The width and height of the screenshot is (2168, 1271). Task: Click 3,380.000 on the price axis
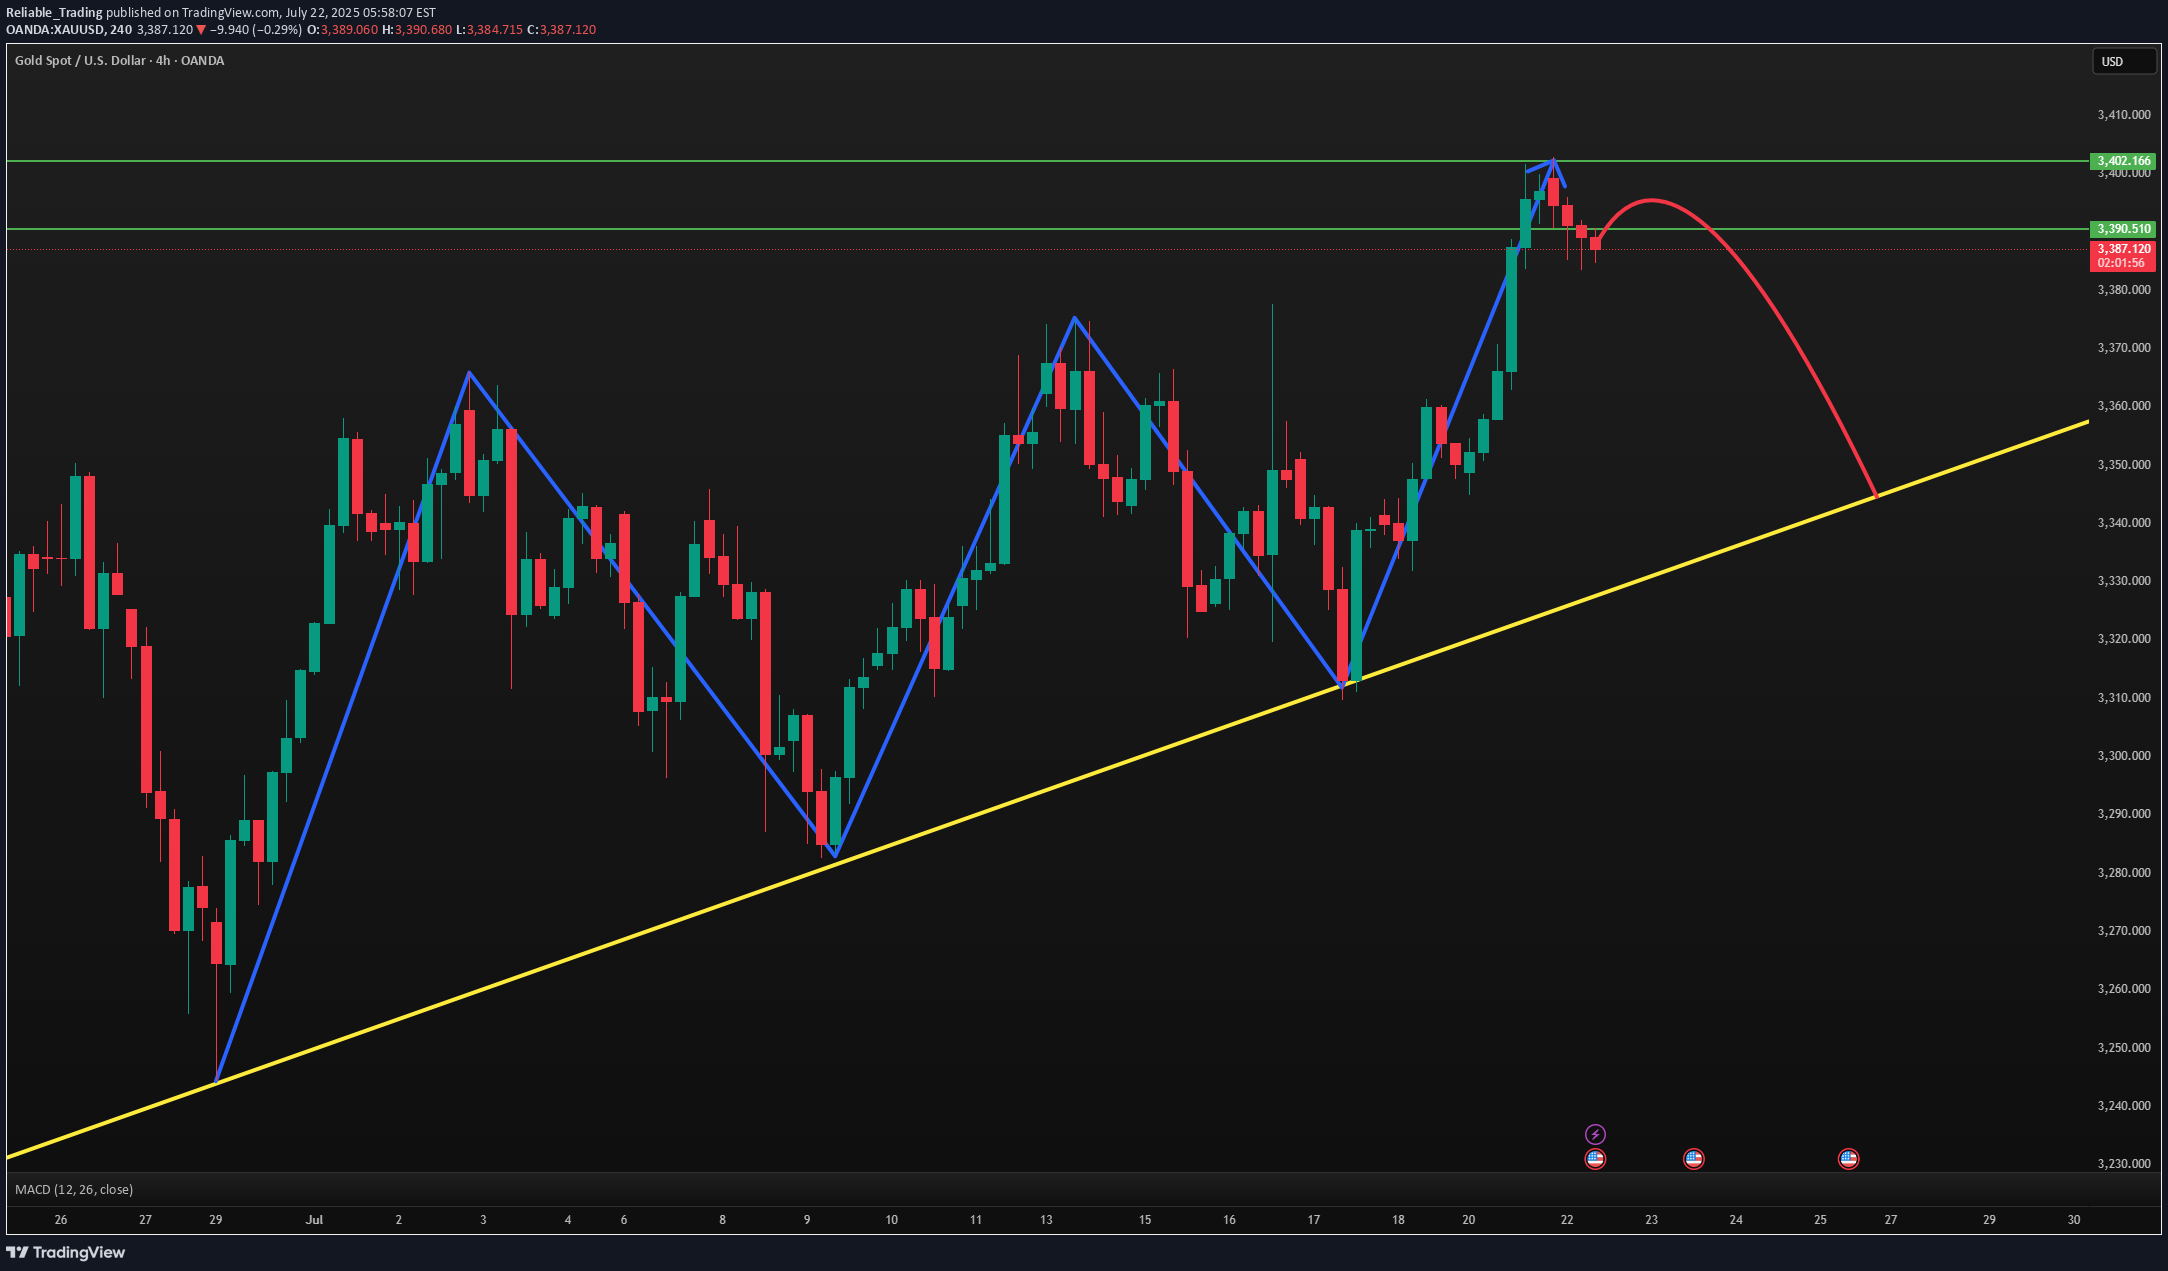click(x=2124, y=290)
